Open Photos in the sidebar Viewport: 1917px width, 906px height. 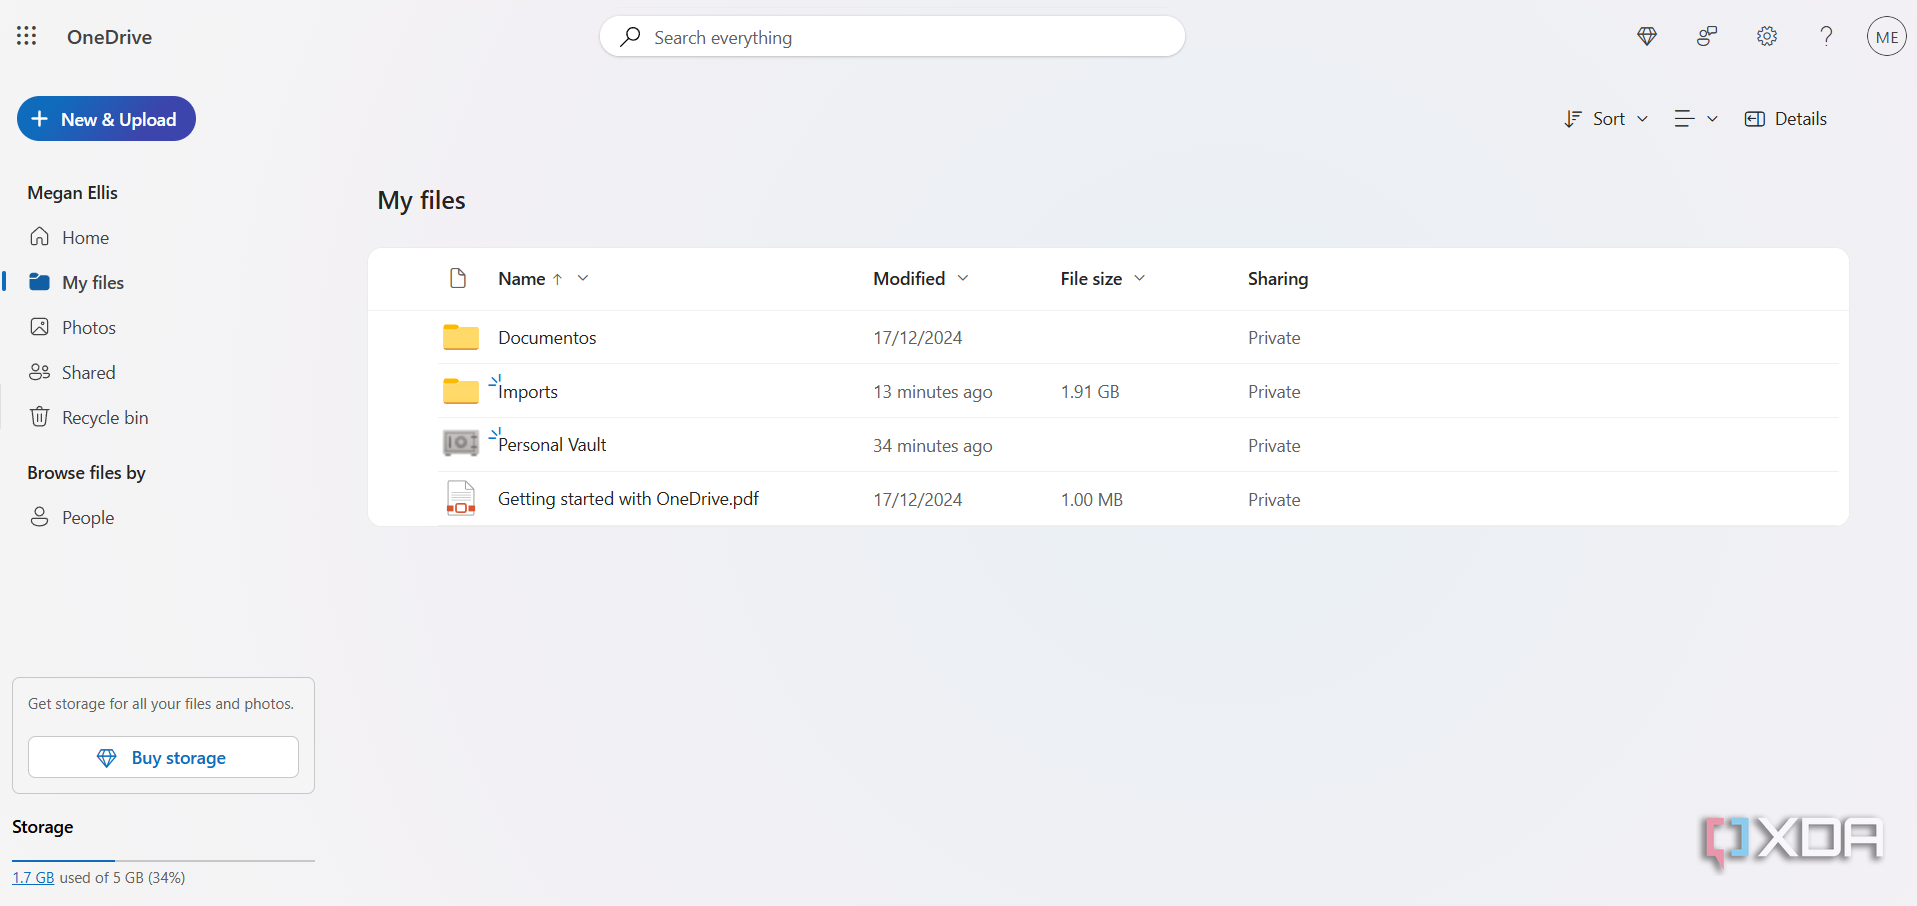72,327
